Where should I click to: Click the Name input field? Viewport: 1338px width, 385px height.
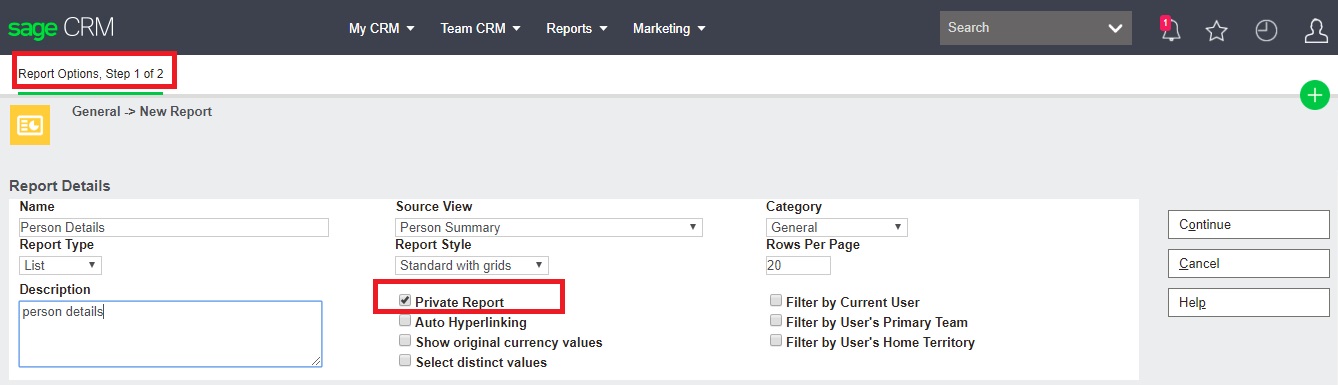(x=174, y=227)
